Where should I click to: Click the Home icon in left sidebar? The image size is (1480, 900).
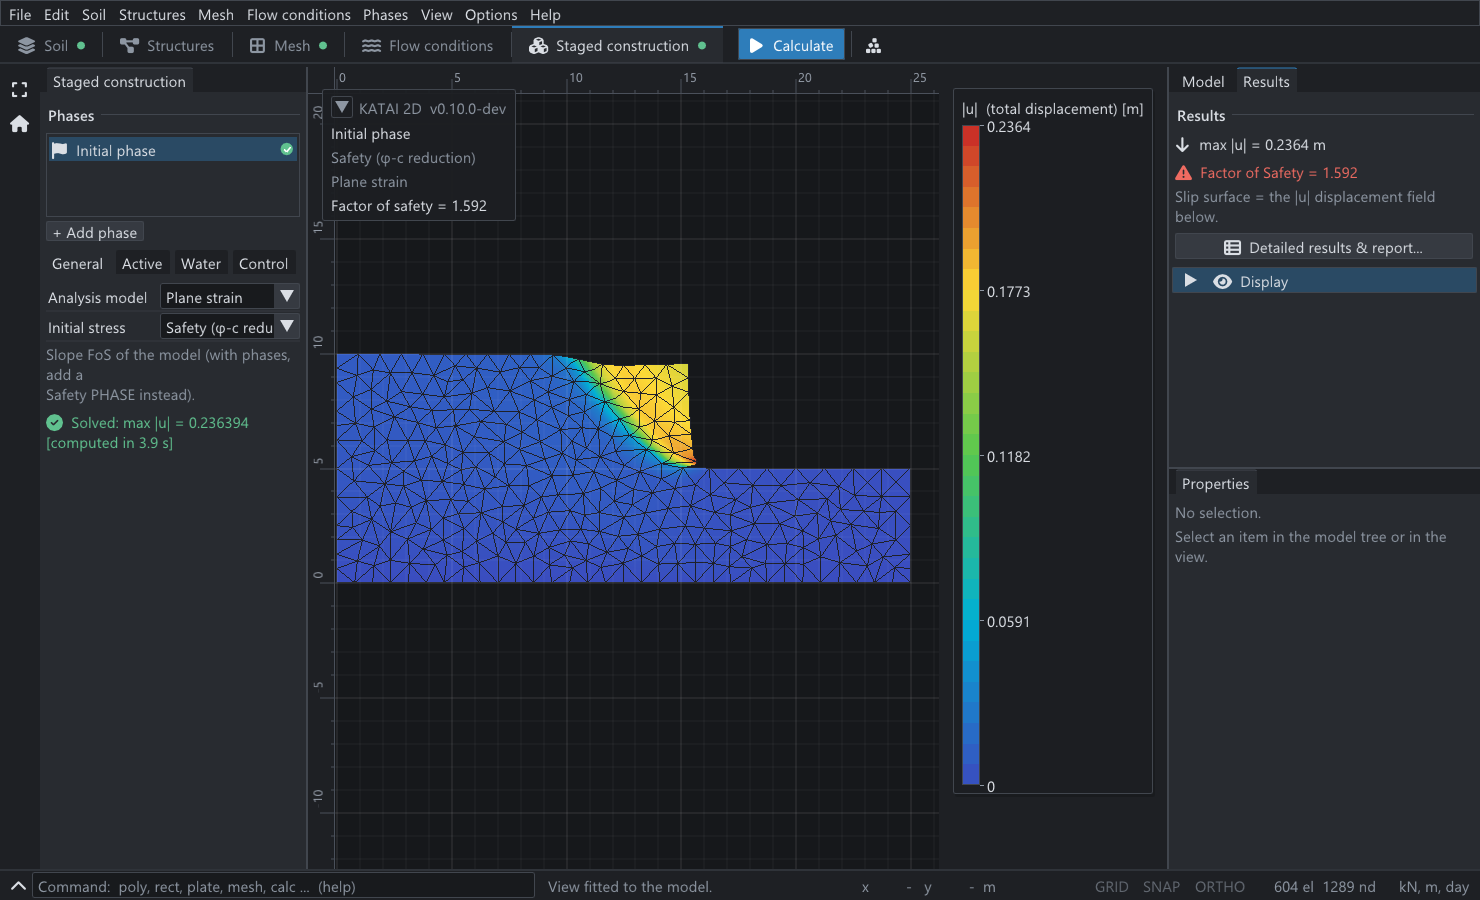[19, 124]
